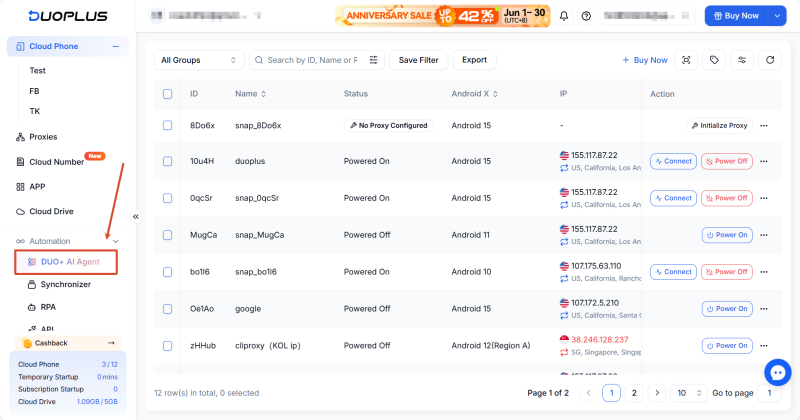The height and width of the screenshot is (420, 800).
Task: Open more options for 0qcSr row
Action: (764, 198)
